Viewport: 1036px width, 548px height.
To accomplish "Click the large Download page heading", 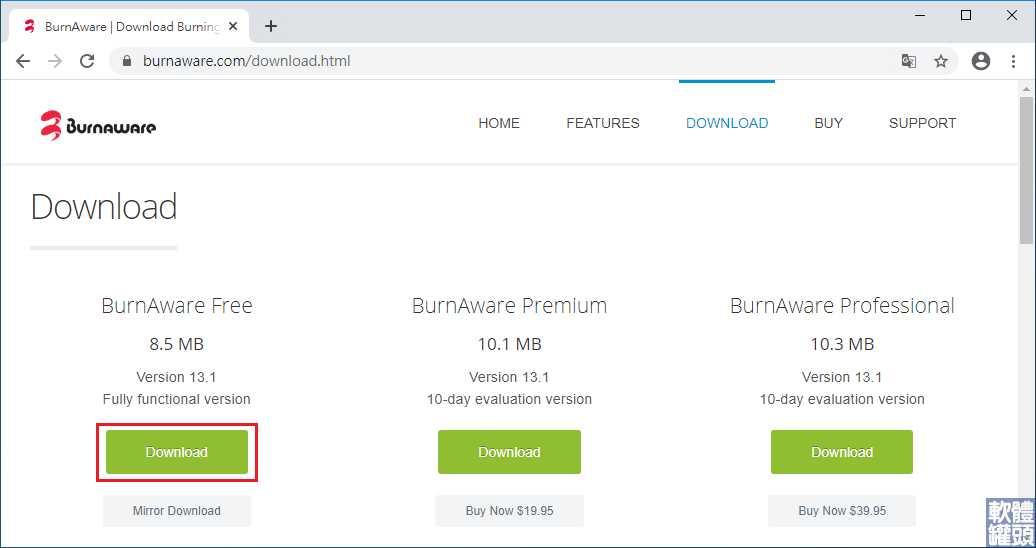I will click(104, 207).
